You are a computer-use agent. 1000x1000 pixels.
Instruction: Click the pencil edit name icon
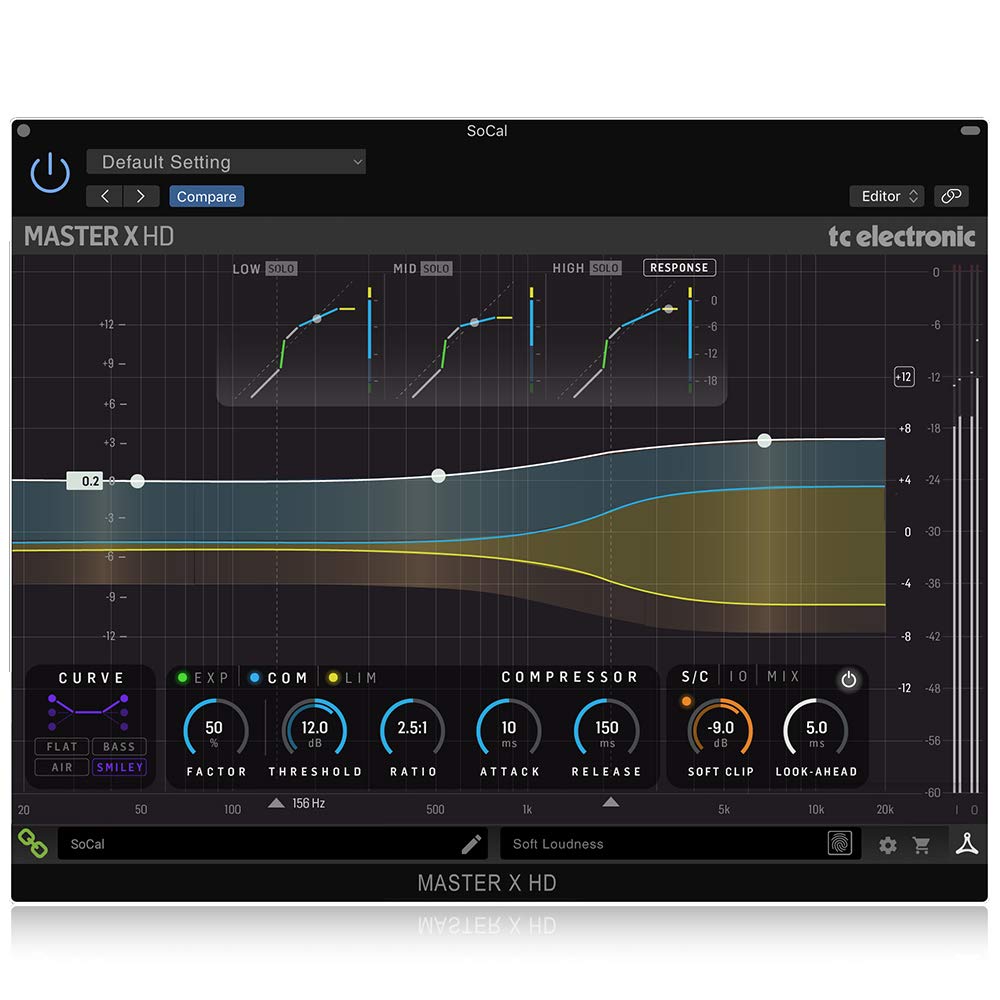[471, 844]
